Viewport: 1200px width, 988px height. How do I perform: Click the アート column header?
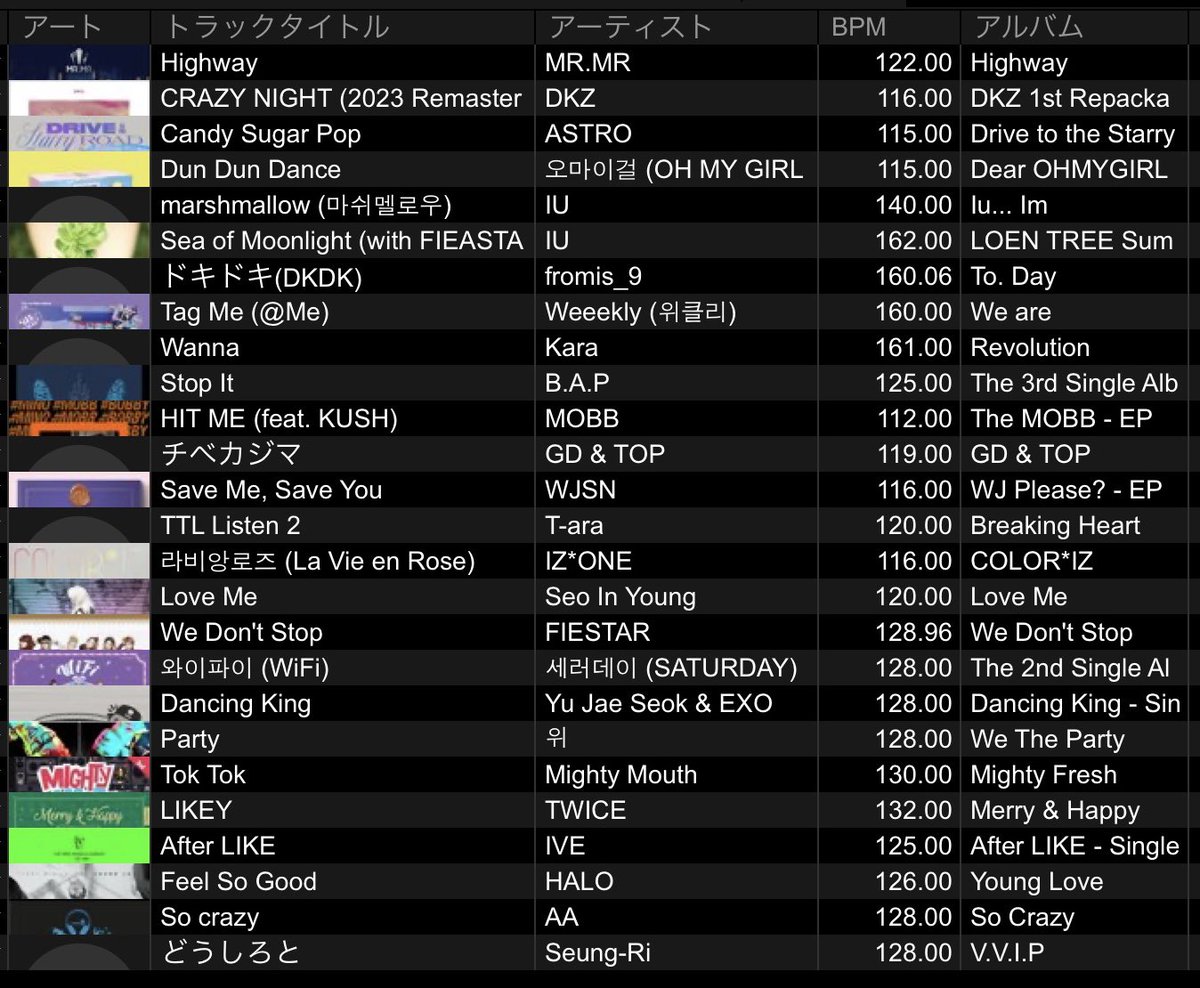coord(79,27)
